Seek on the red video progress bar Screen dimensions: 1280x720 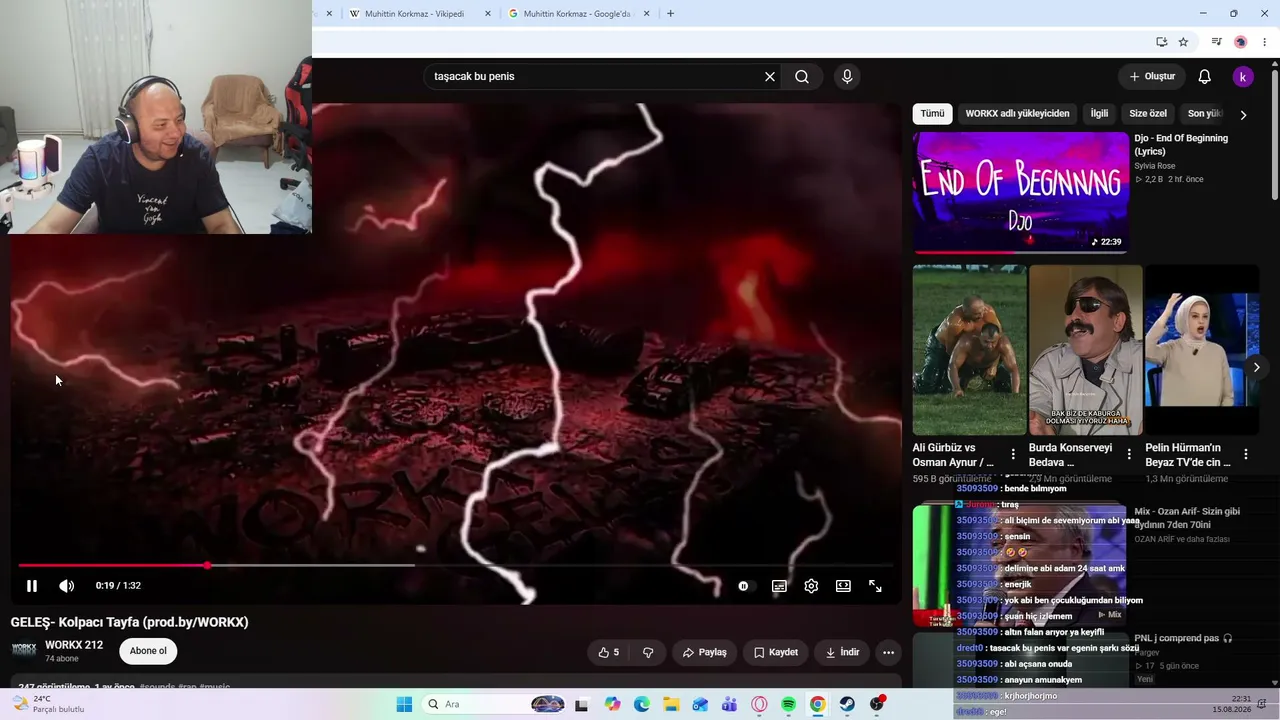tap(457, 565)
